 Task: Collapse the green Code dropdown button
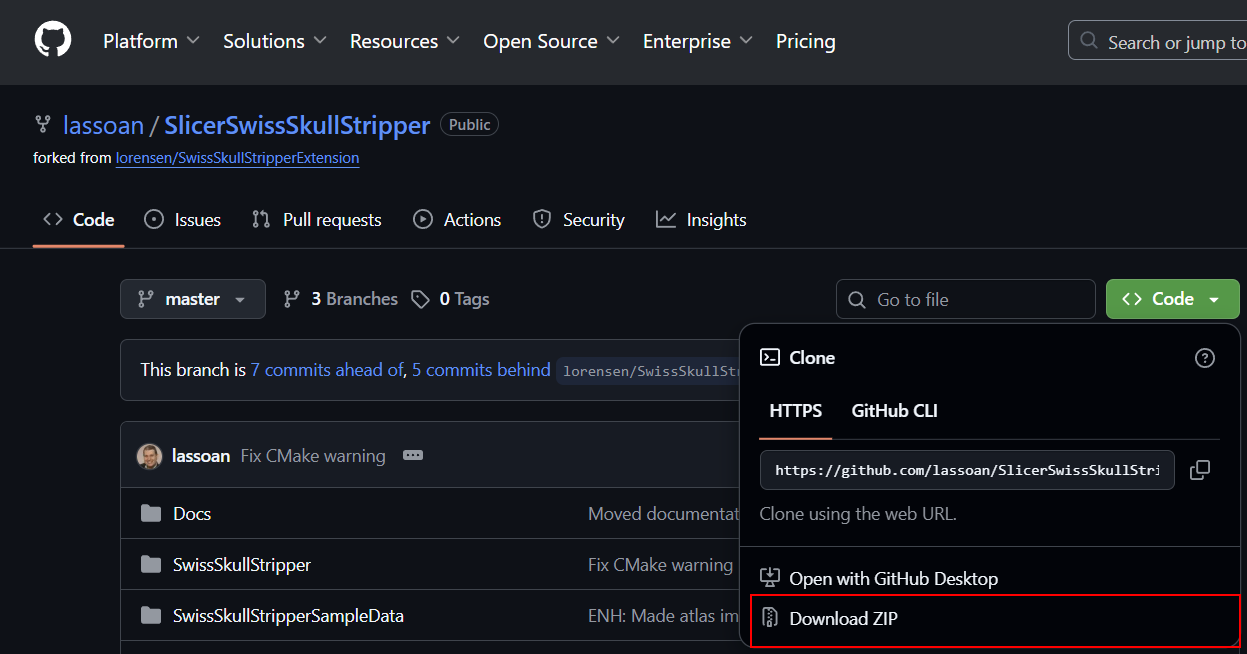(x=1172, y=299)
